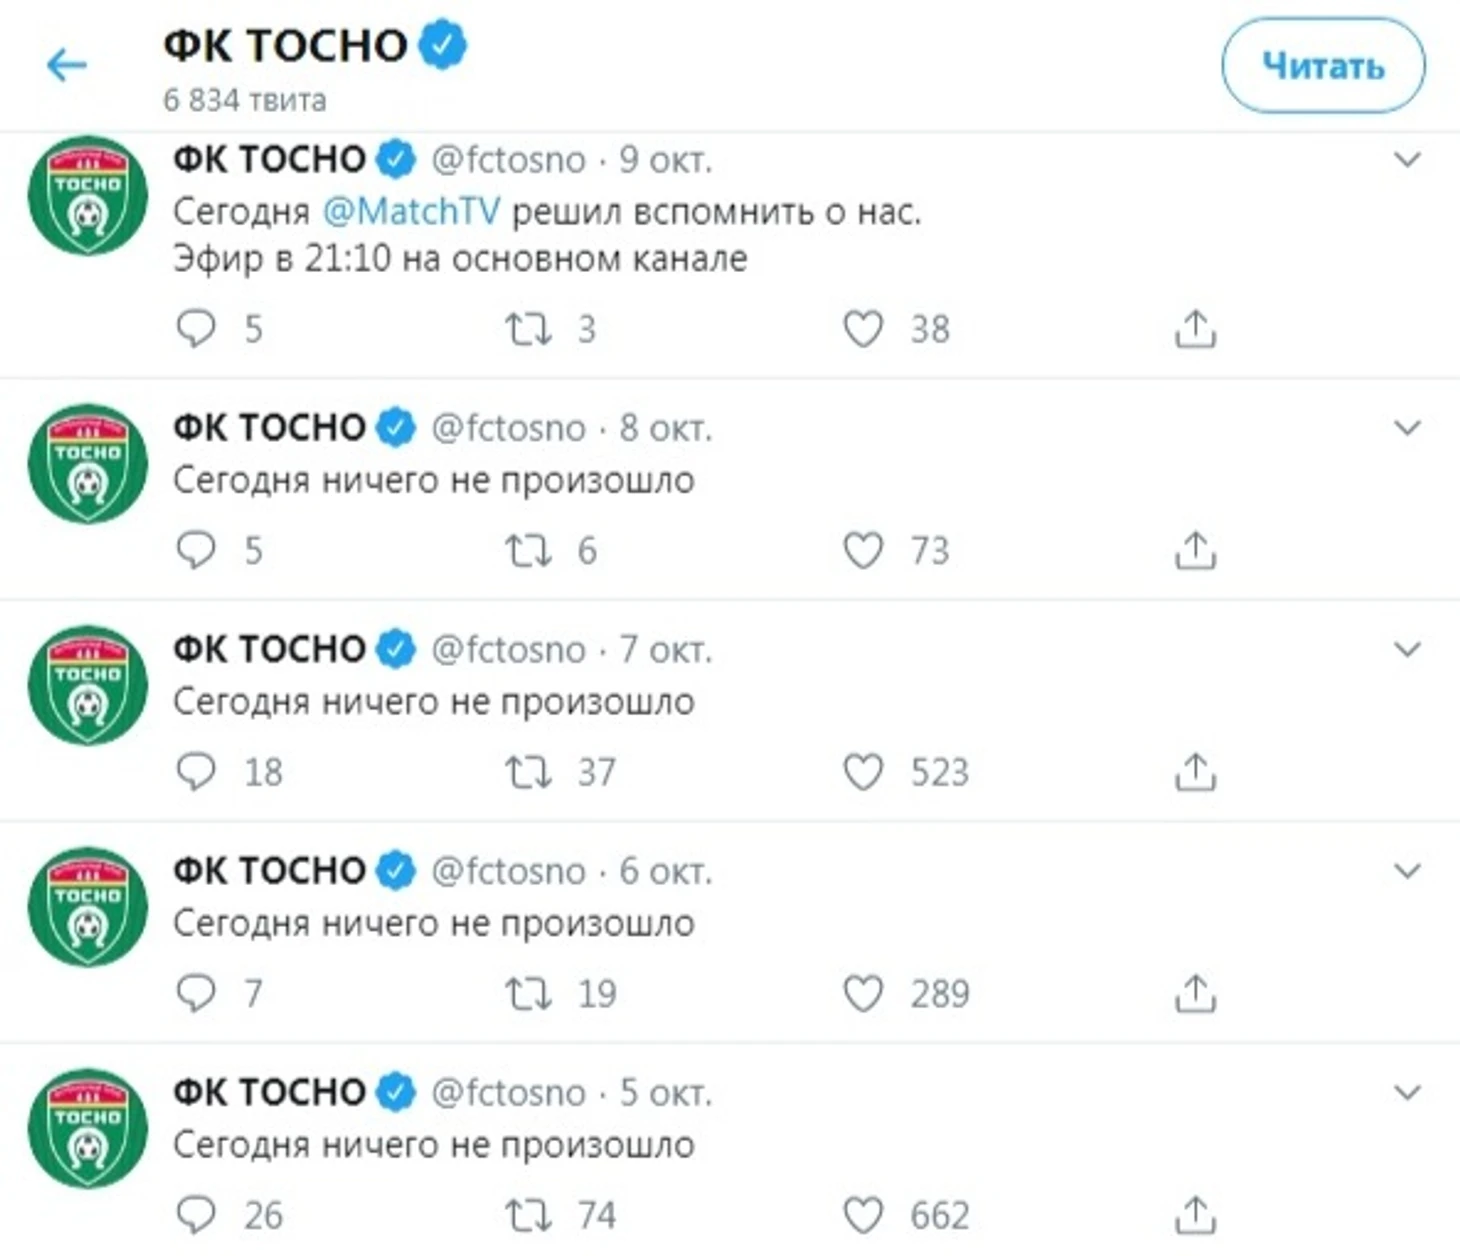Open the 5 окт. tweet dropdown chevron
This screenshot has width=1460, height=1256.
[x=1407, y=1093]
